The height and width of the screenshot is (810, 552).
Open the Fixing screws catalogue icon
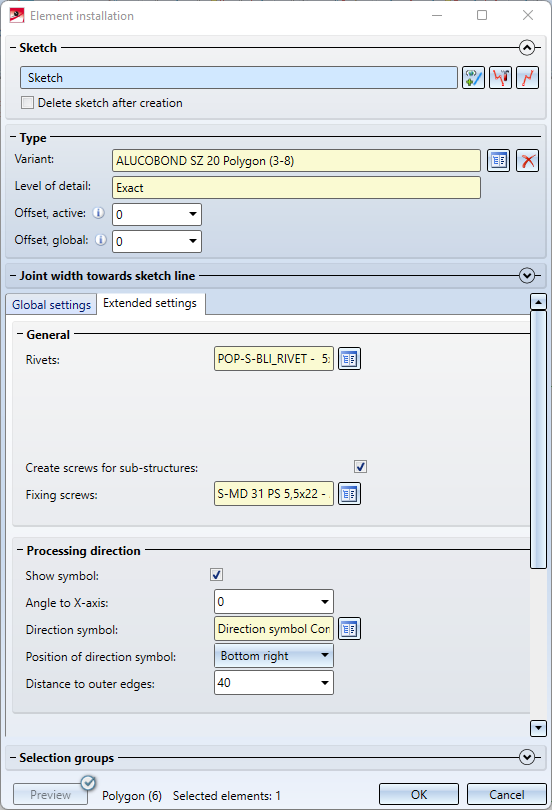[x=350, y=494]
